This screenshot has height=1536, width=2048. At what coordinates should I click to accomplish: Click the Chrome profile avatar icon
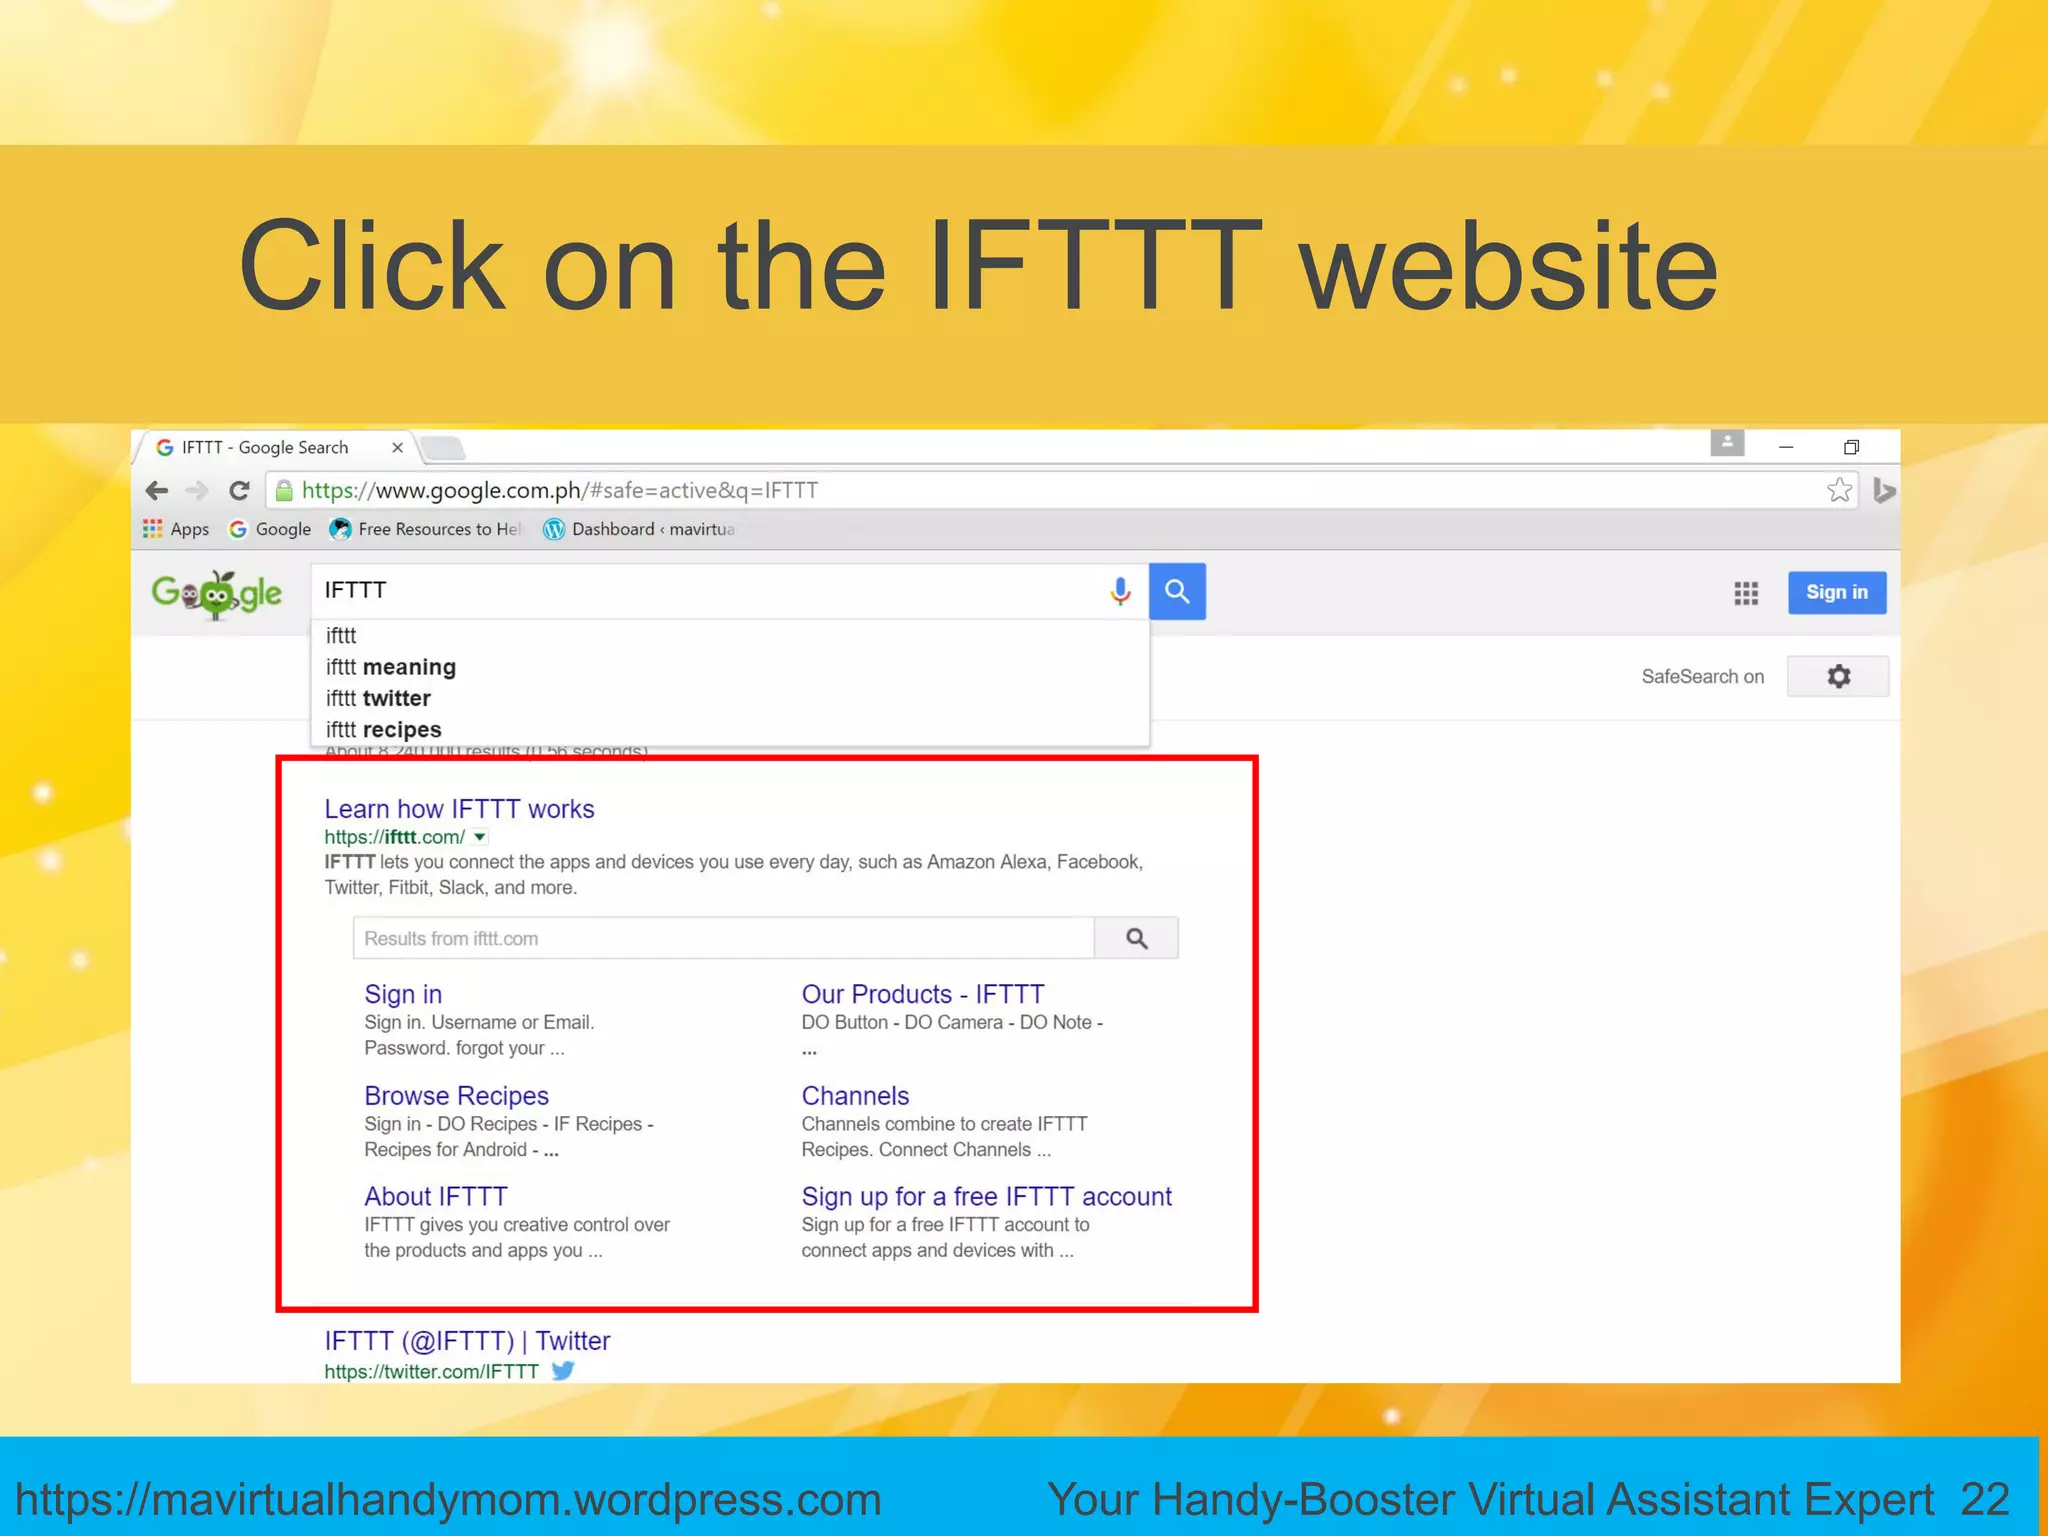[x=1727, y=443]
